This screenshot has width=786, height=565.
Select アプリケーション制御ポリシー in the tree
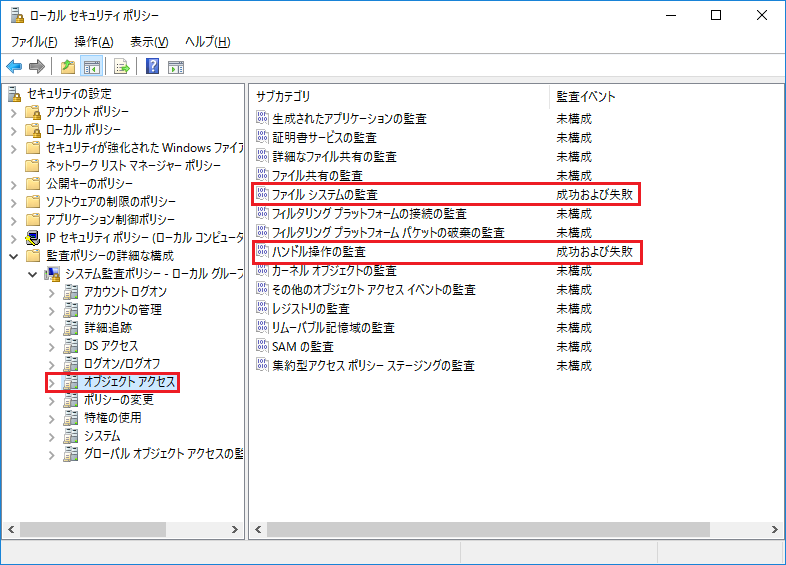point(110,220)
